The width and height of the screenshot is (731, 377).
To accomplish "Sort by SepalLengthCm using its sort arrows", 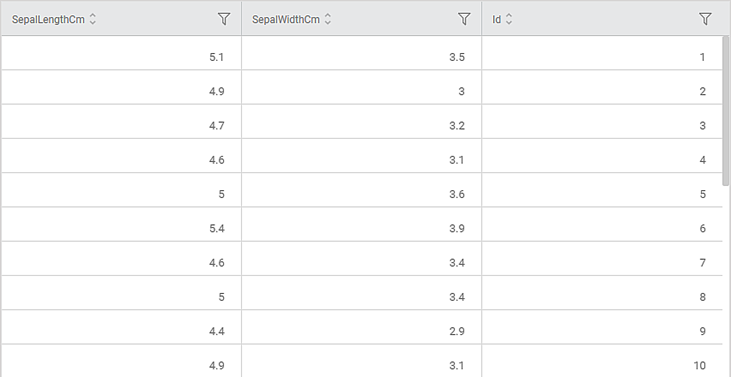I will click(x=93, y=20).
